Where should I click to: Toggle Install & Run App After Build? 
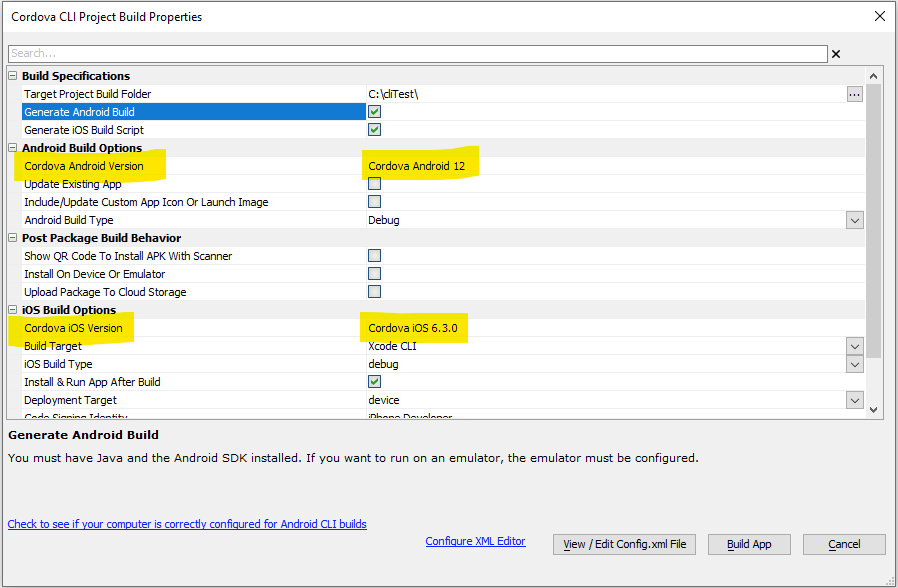coord(375,381)
